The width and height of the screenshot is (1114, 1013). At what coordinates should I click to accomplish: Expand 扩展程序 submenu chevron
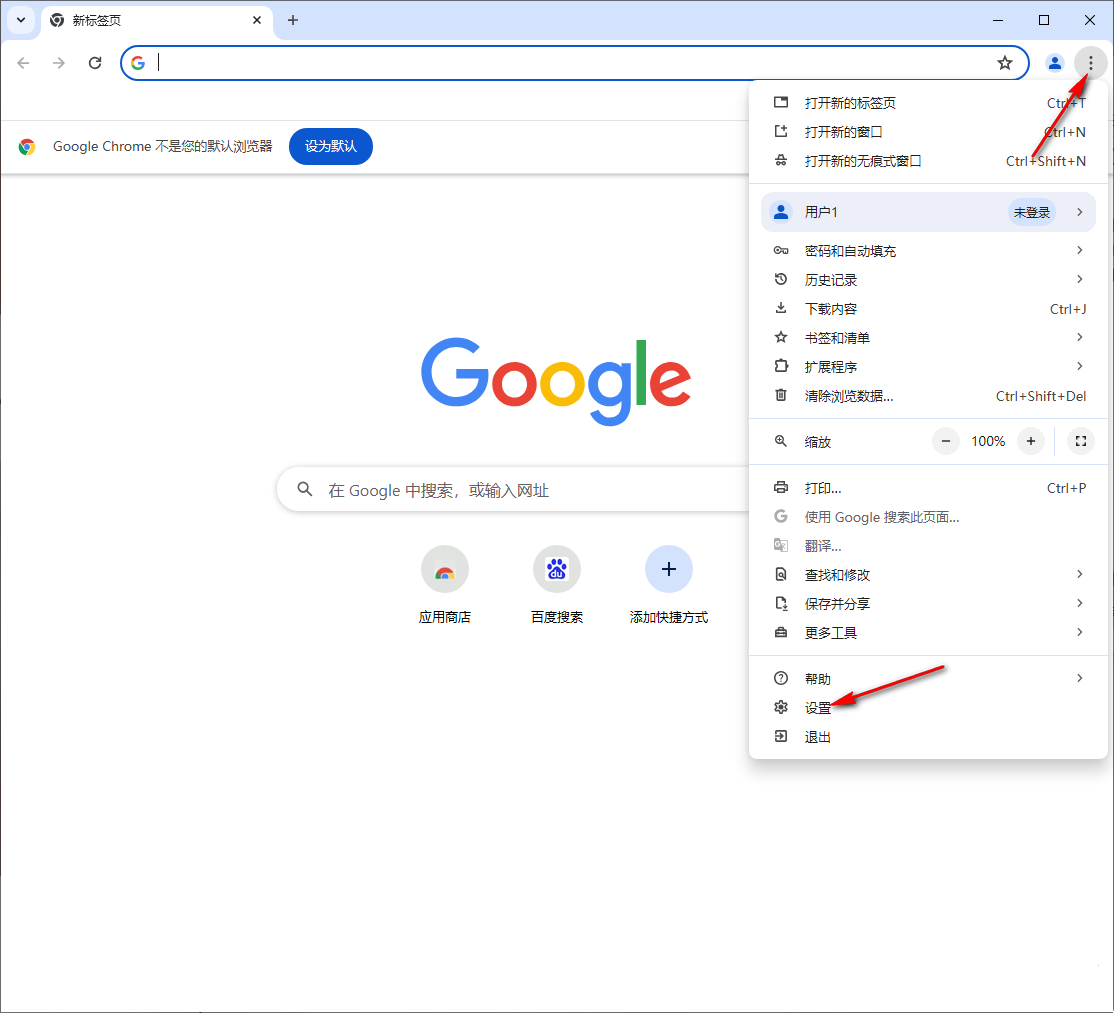click(x=1079, y=366)
